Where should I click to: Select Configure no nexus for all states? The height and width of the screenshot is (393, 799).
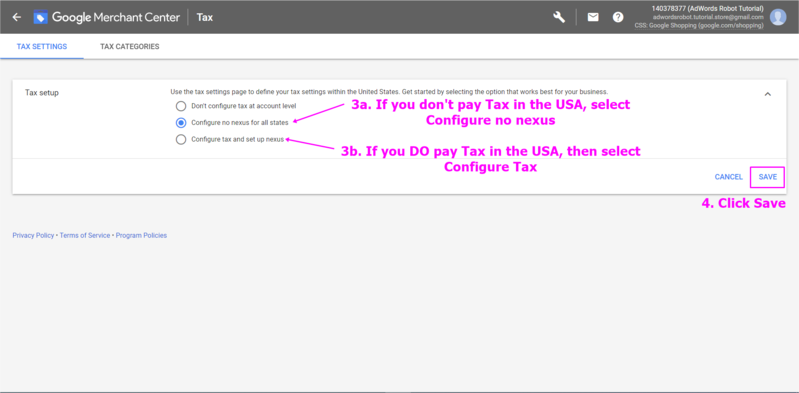pyautogui.click(x=181, y=122)
